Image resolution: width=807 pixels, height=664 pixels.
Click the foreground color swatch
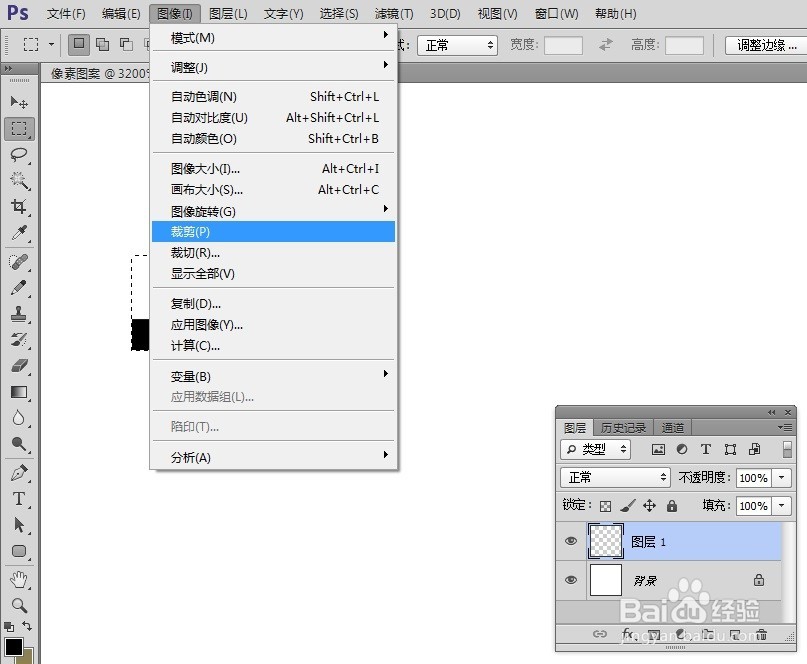pos(13,646)
